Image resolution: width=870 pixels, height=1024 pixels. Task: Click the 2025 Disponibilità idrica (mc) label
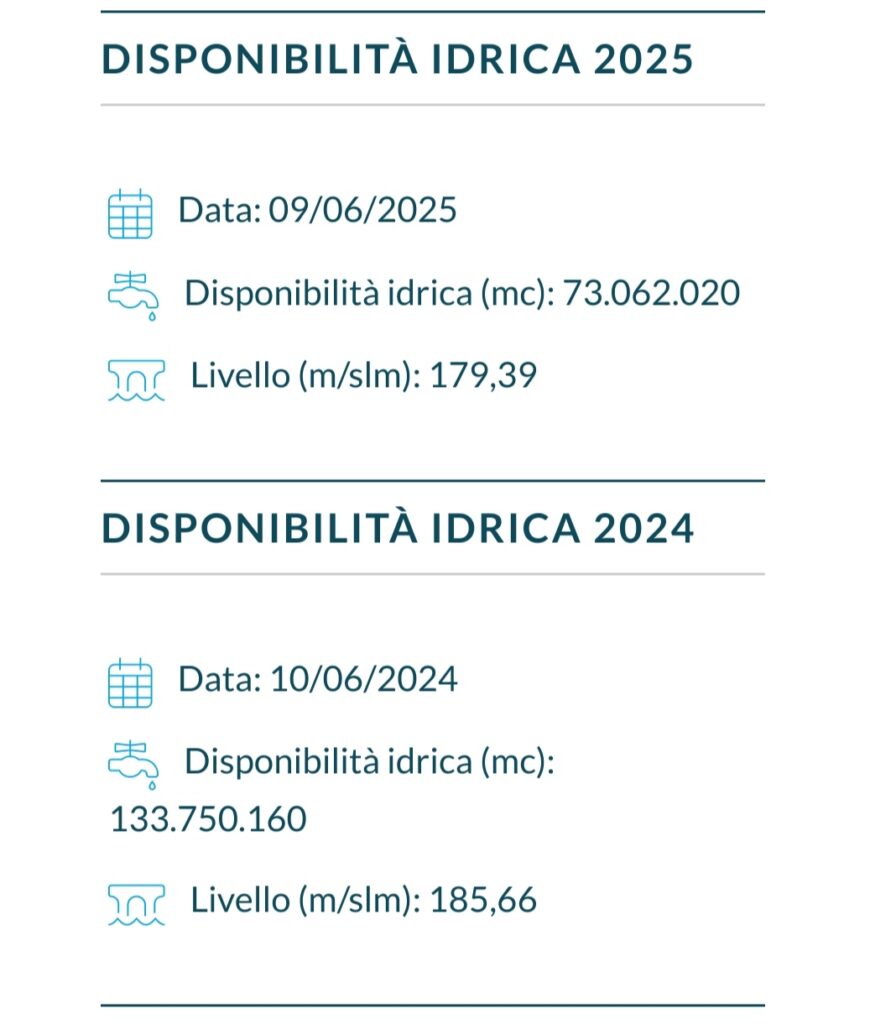click(x=370, y=293)
